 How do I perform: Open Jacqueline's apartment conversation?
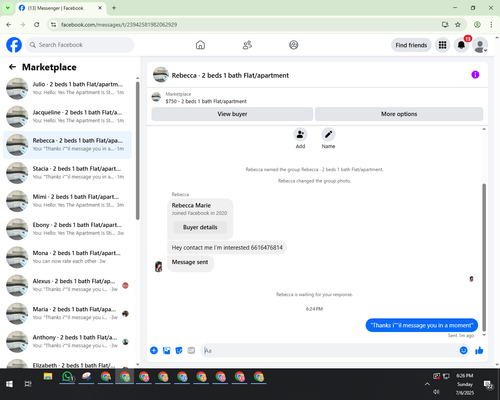(67, 117)
